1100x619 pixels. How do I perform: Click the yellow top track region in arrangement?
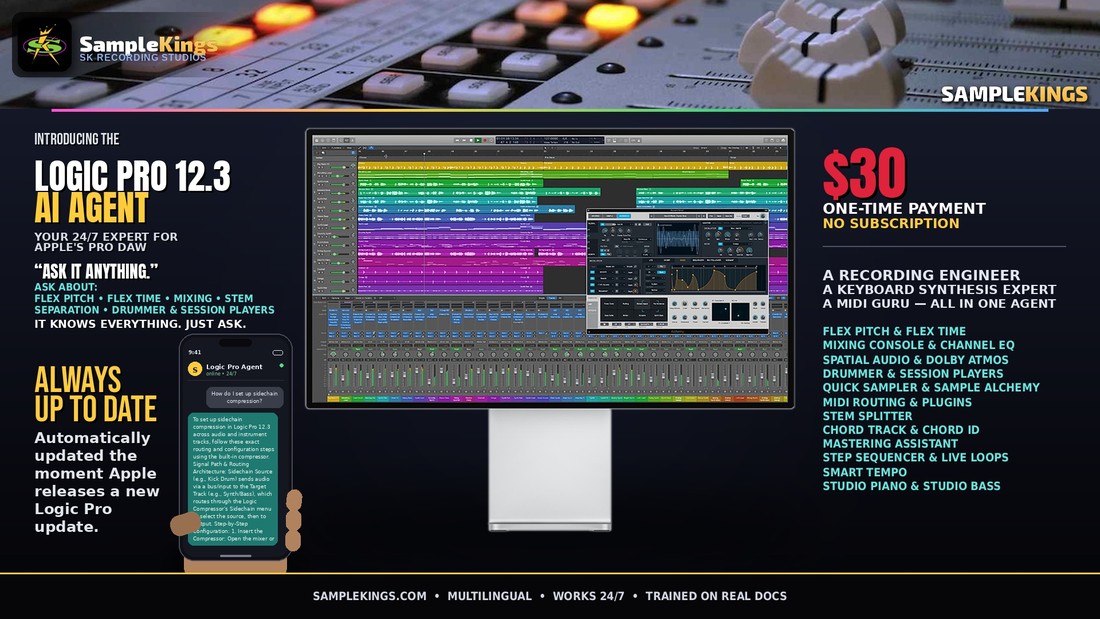tap(572, 166)
